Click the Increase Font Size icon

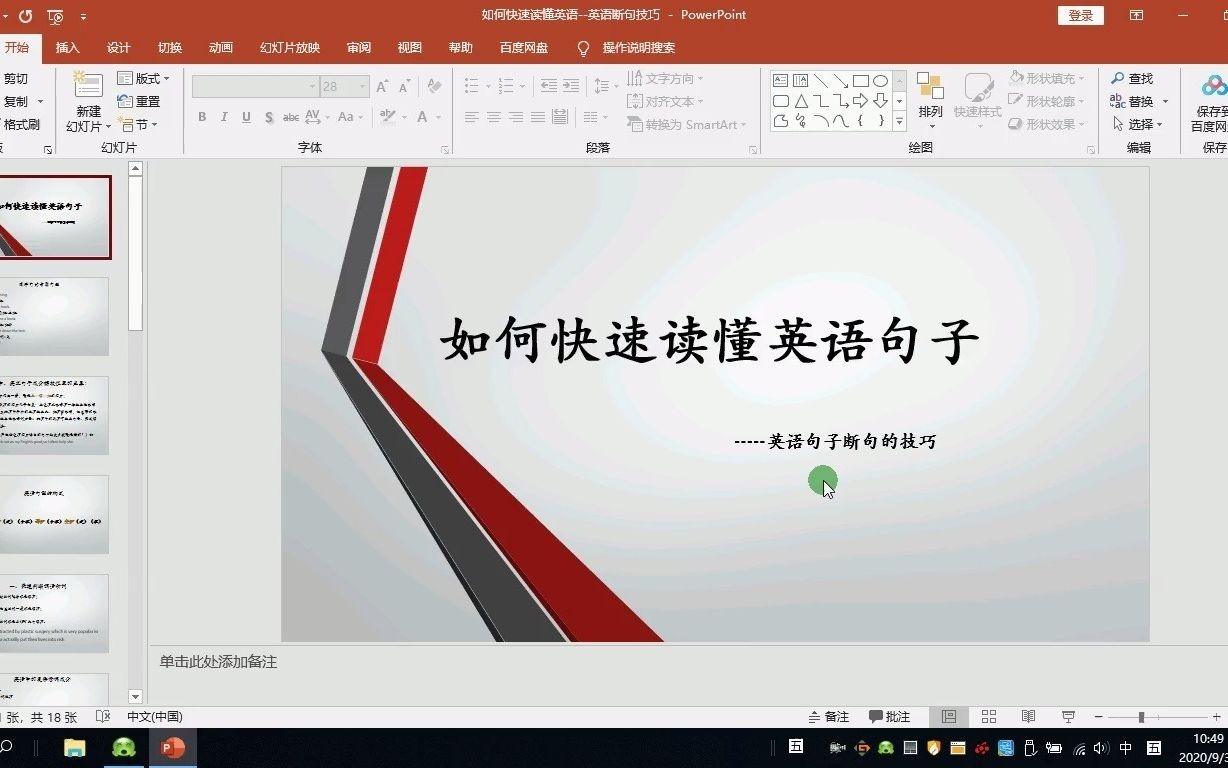click(x=380, y=87)
